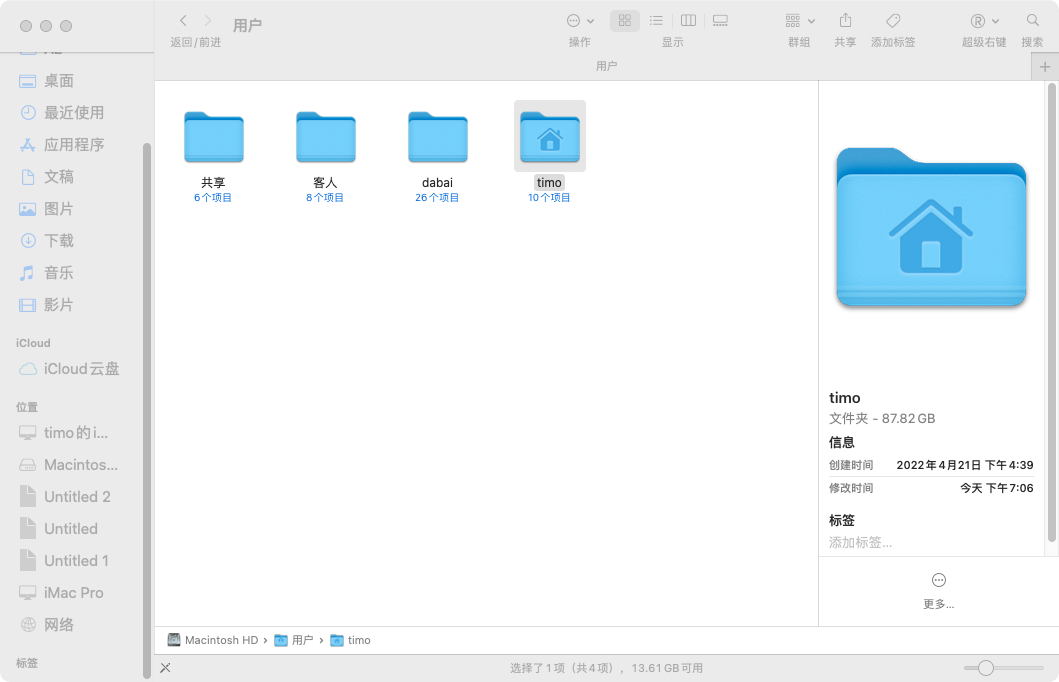The image size is (1059, 682).
Task: Select iCloud云盘 in the sidebar
Action: 81,369
